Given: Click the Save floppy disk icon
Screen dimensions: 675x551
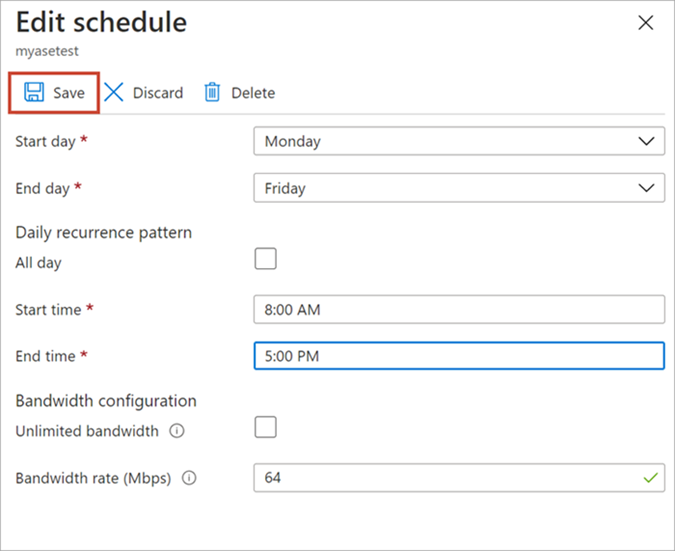Looking at the screenshot, I should (34, 92).
